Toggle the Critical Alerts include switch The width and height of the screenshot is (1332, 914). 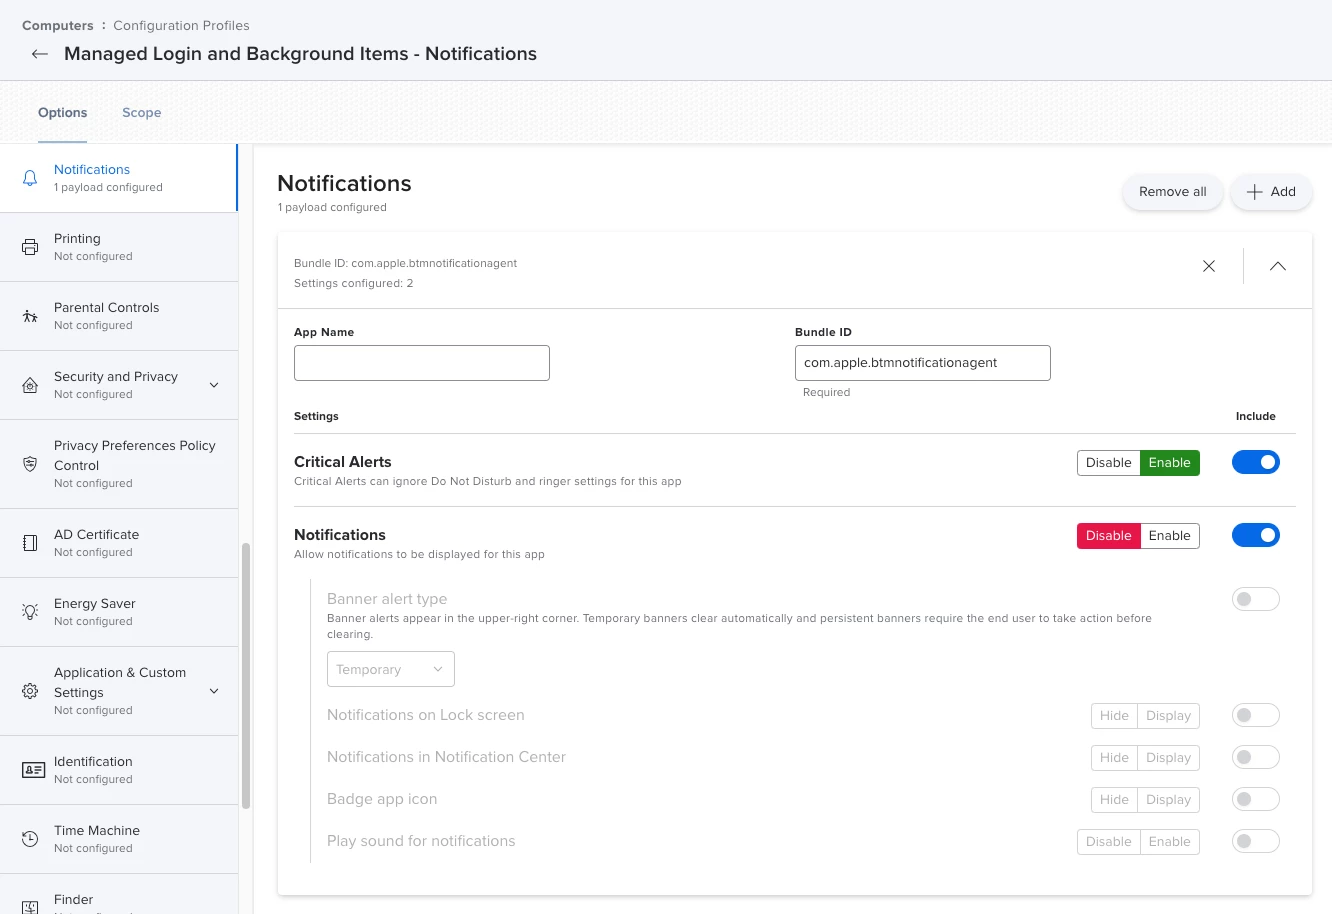click(x=1256, y=462)
